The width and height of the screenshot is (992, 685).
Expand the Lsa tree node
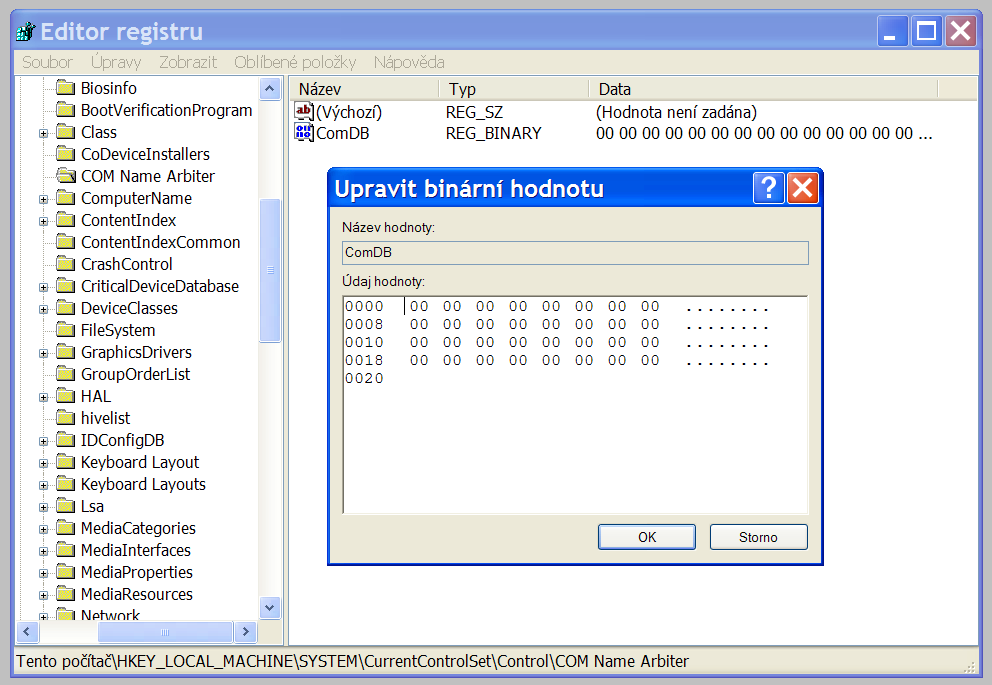(x=44, y=507)
